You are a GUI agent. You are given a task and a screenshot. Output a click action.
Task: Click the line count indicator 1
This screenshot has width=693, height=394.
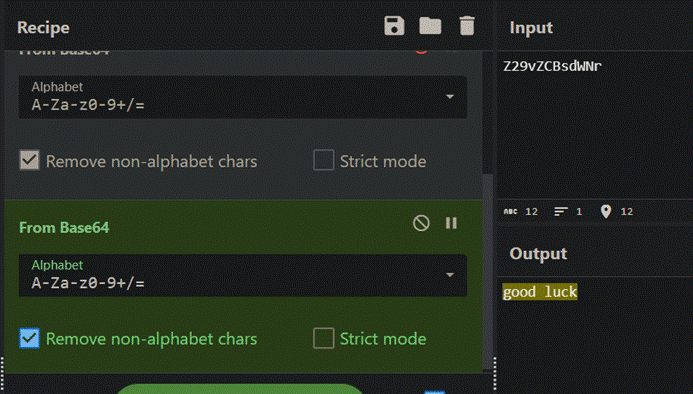[568, 211]
